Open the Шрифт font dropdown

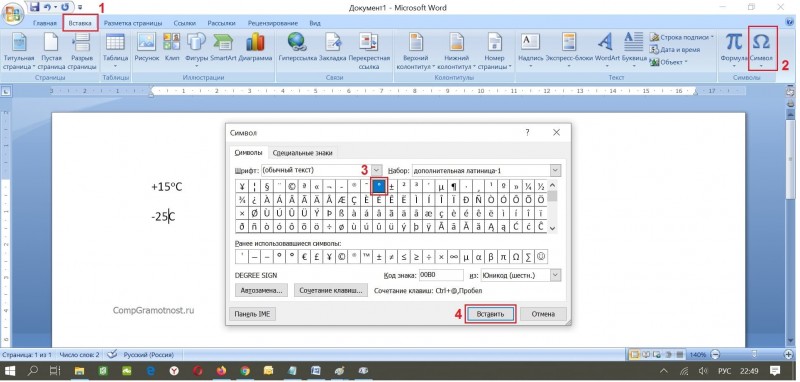pos(377,170)
